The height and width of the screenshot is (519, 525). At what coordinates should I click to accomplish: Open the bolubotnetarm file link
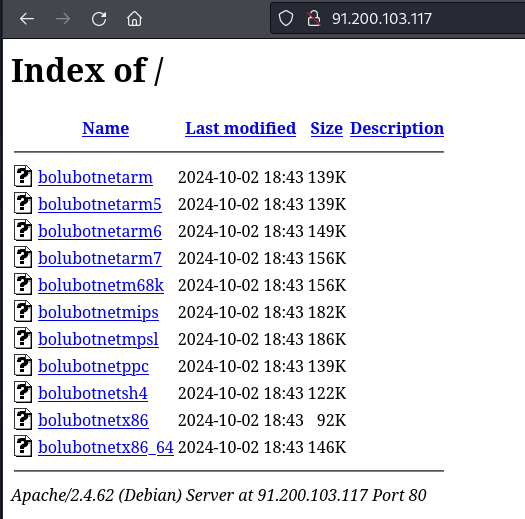[95, 177]
